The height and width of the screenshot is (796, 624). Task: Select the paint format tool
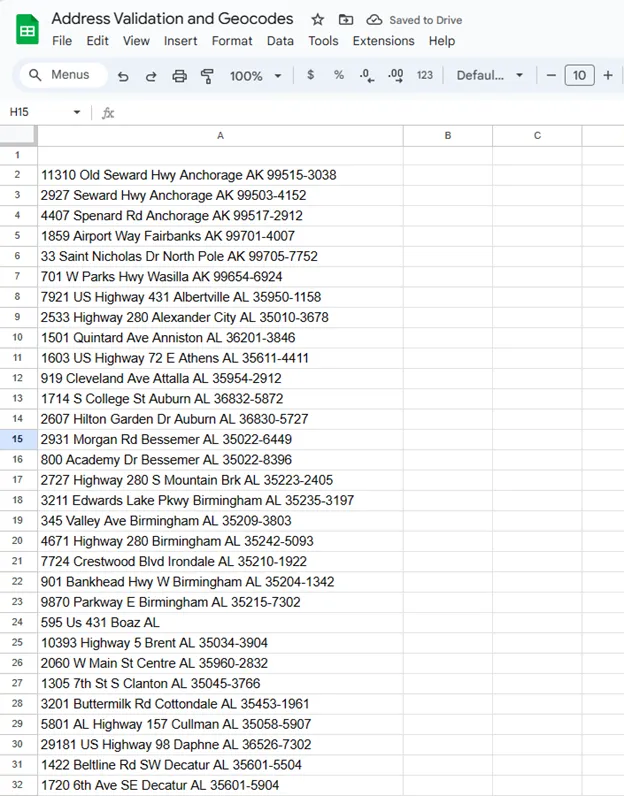pyautogui.click(x=208, y=76)
